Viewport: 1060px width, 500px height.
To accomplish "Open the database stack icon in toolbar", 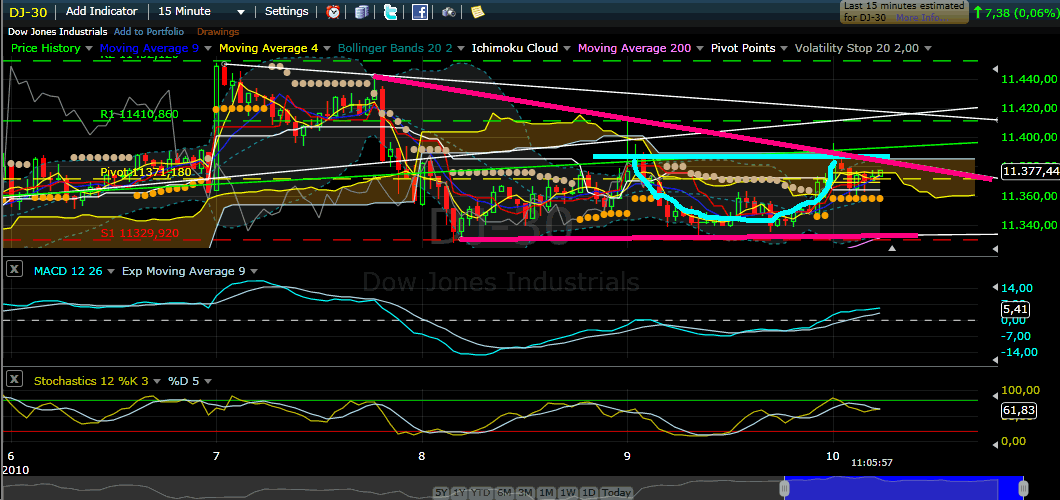I will pyautogui.click(x=361, y=12).
